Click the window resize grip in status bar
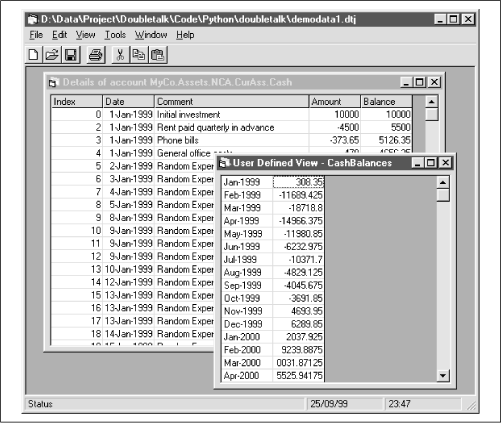Image resolution: width=502 pixels, height=424 pixels. 471,405
